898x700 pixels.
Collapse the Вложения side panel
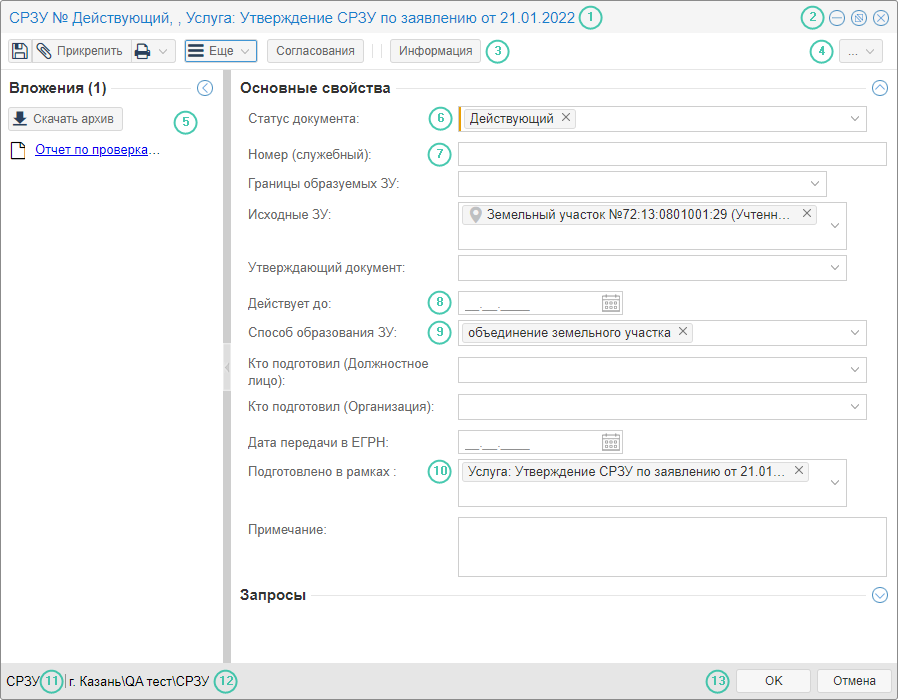coord(205,88)
